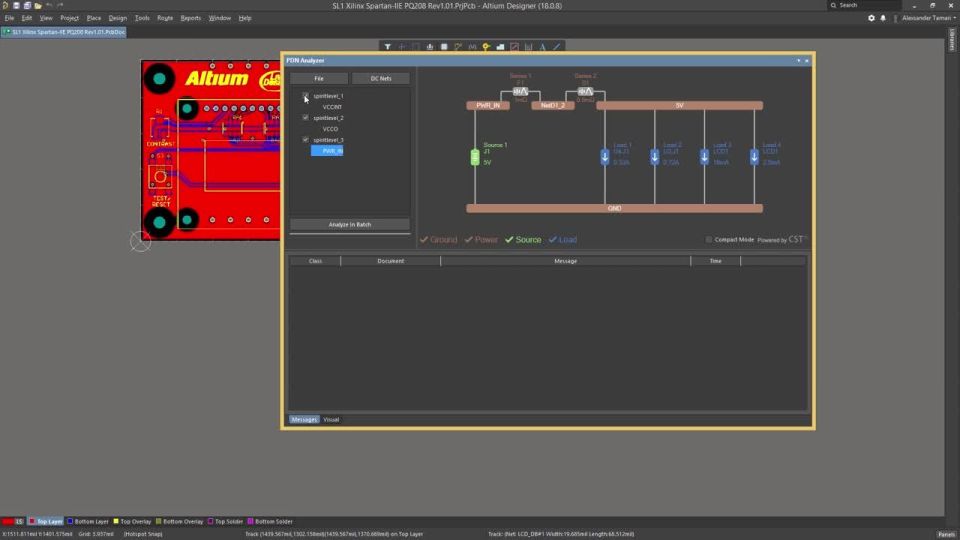Toggle the spiritlevel_2 checkbox
The height and width of the screenshot is (540, 960).
306,118
